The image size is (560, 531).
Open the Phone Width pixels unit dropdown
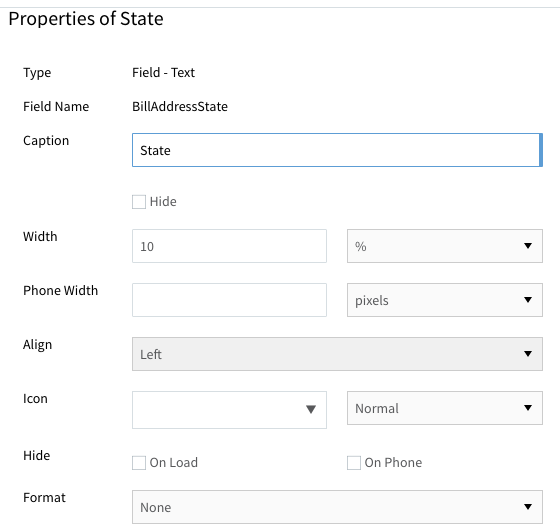pyautogui.click(x=445, y=300)
